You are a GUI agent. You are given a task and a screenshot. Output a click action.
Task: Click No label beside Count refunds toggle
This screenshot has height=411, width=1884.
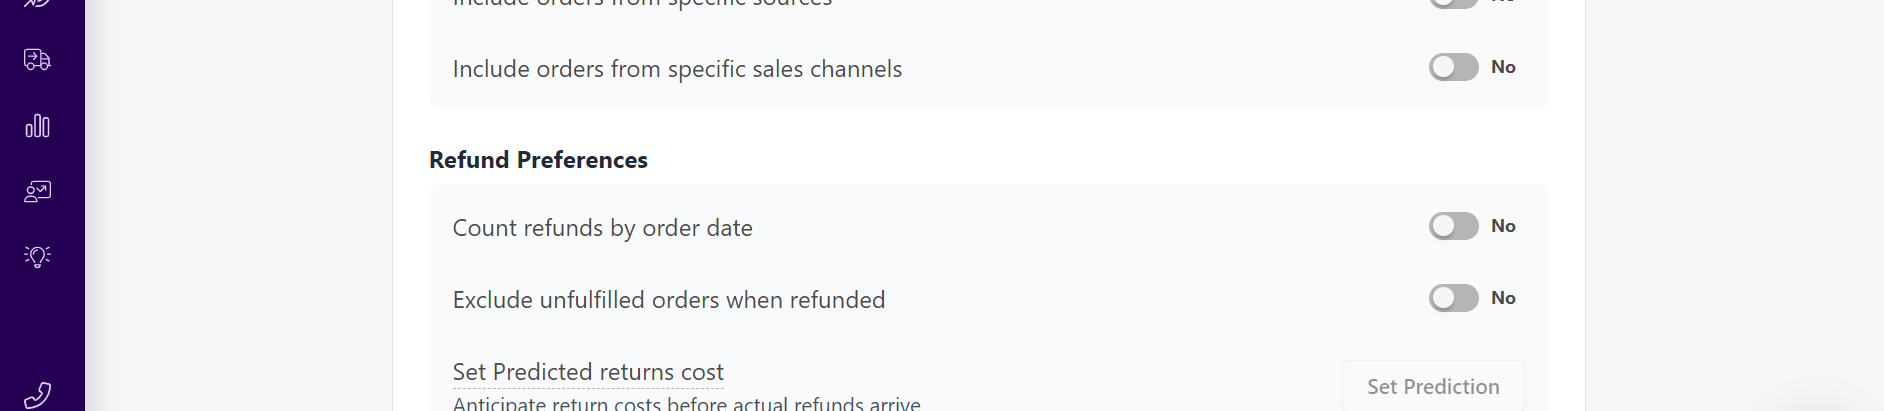[1503, 226]
